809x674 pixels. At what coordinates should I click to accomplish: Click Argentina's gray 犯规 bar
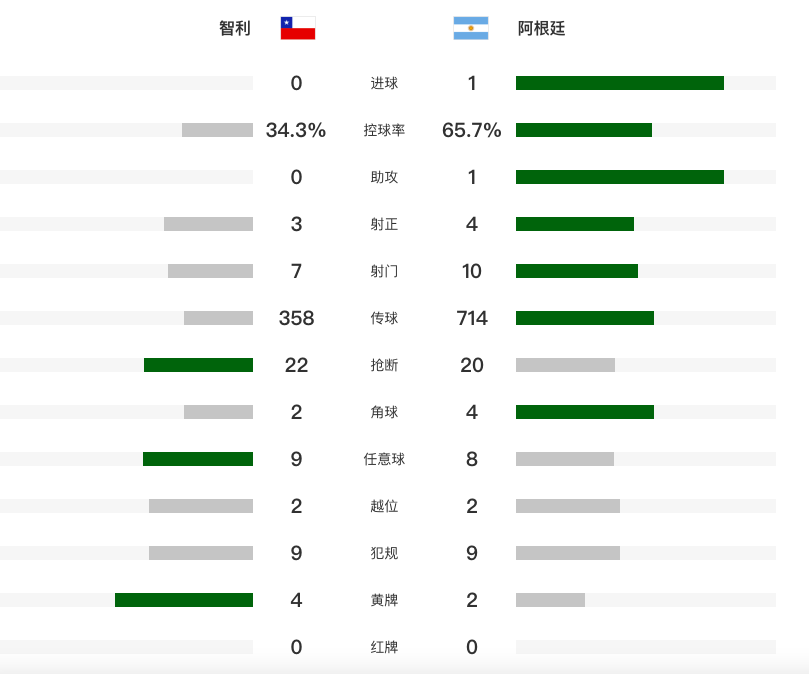click(568, 553)
